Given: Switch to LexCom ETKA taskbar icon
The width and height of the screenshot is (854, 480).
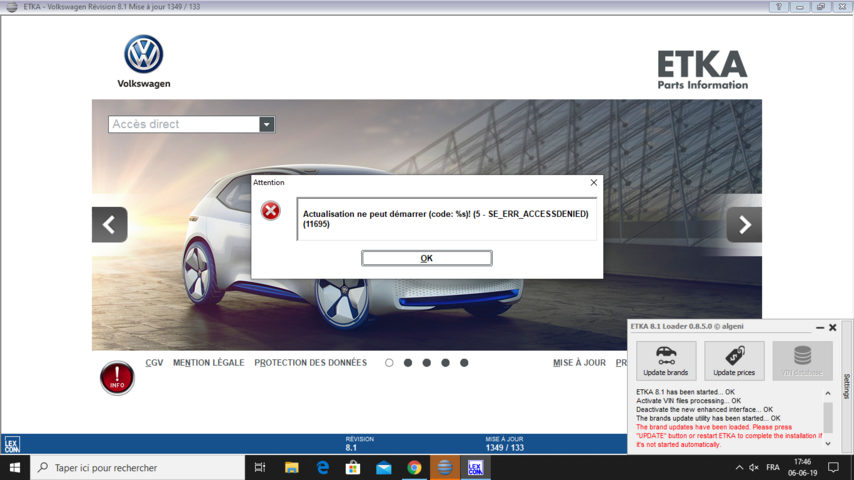Looking at the screenshot, I should 475,467.
